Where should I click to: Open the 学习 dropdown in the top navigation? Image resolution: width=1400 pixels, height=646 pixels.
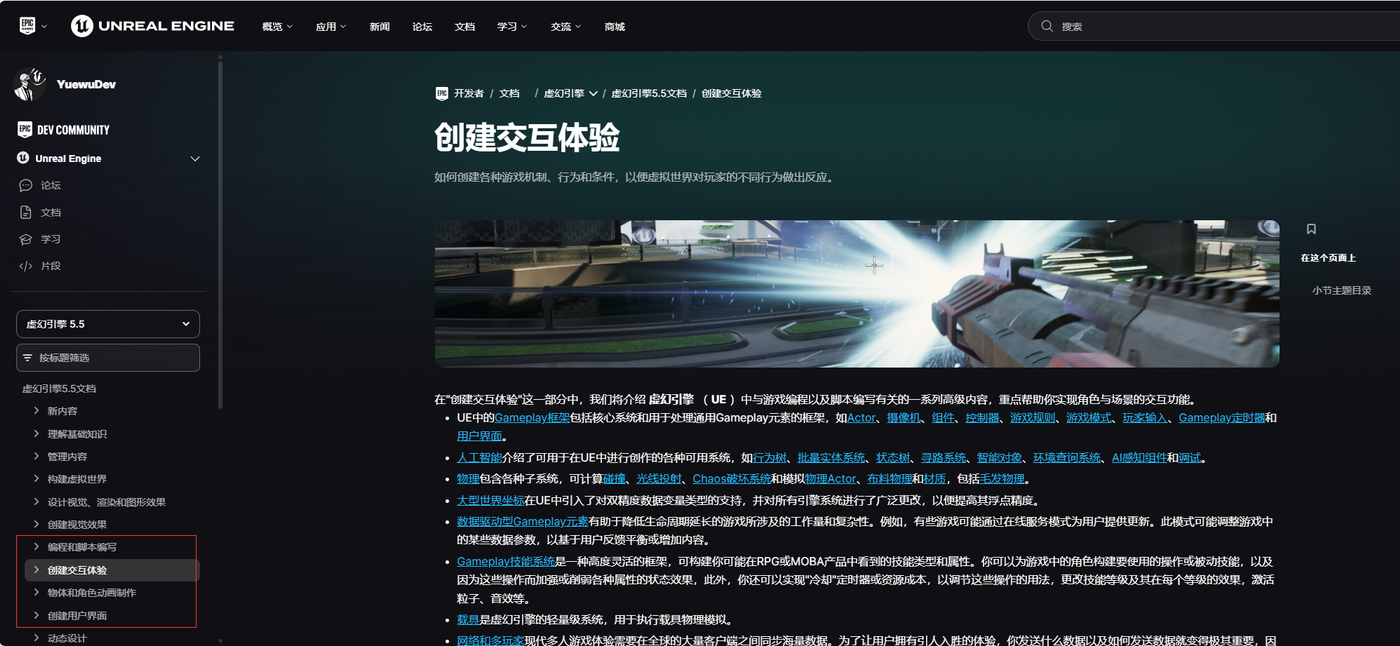[x=512, y=27]
